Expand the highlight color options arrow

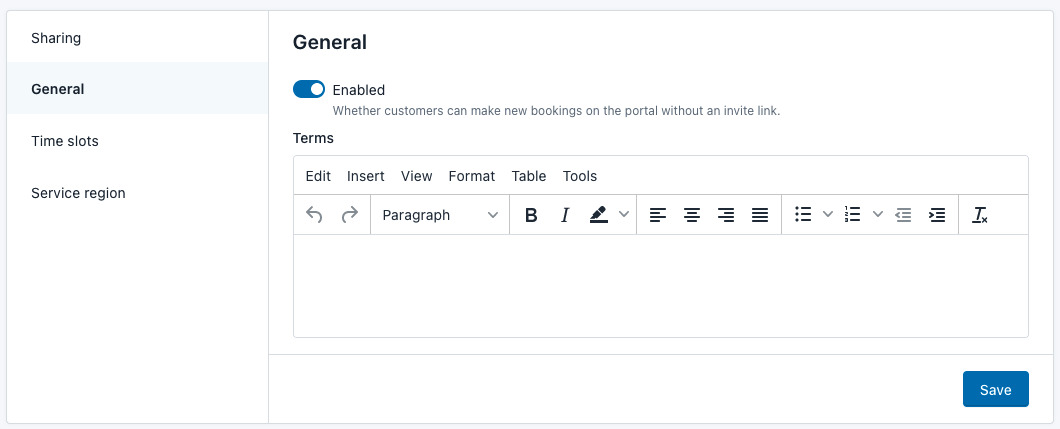pos(625,215)
